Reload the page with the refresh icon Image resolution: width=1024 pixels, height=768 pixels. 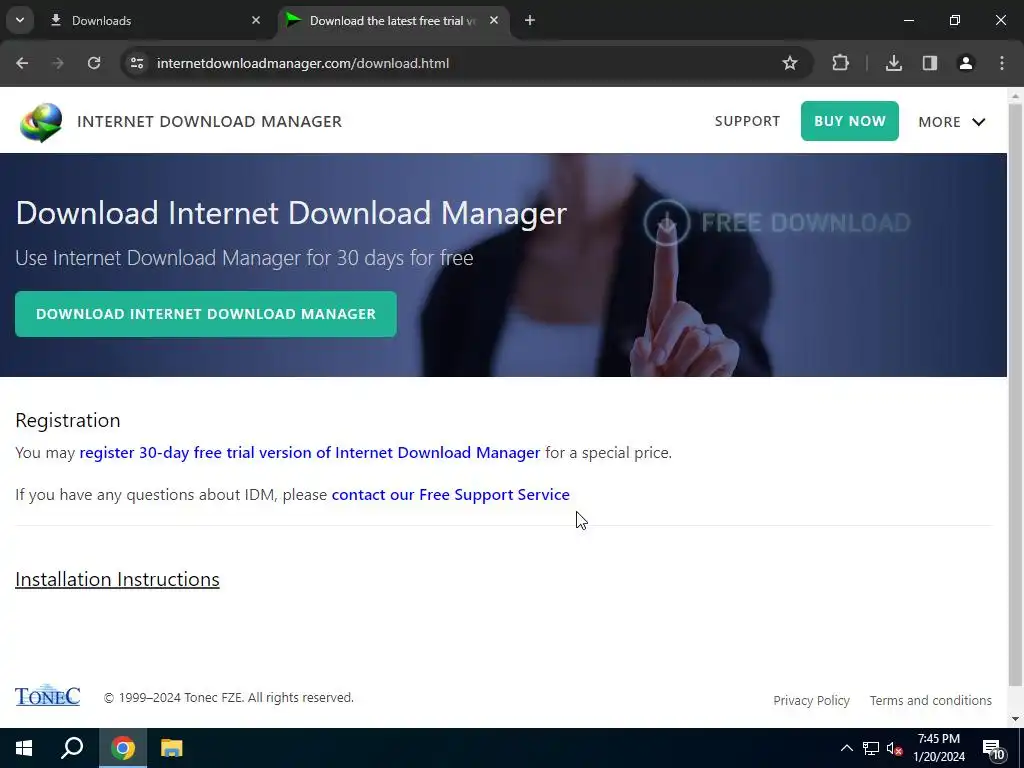click(94, 63)
